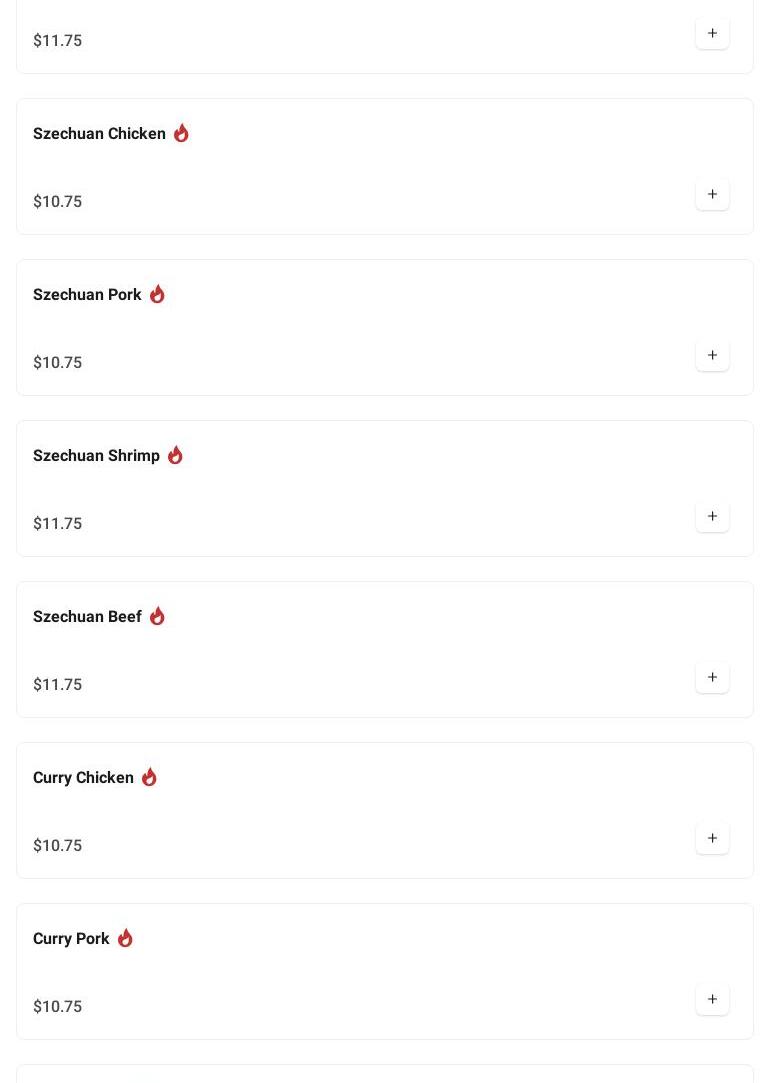Add Szechuan Chicken using plus icon

[x=712, y=194]
